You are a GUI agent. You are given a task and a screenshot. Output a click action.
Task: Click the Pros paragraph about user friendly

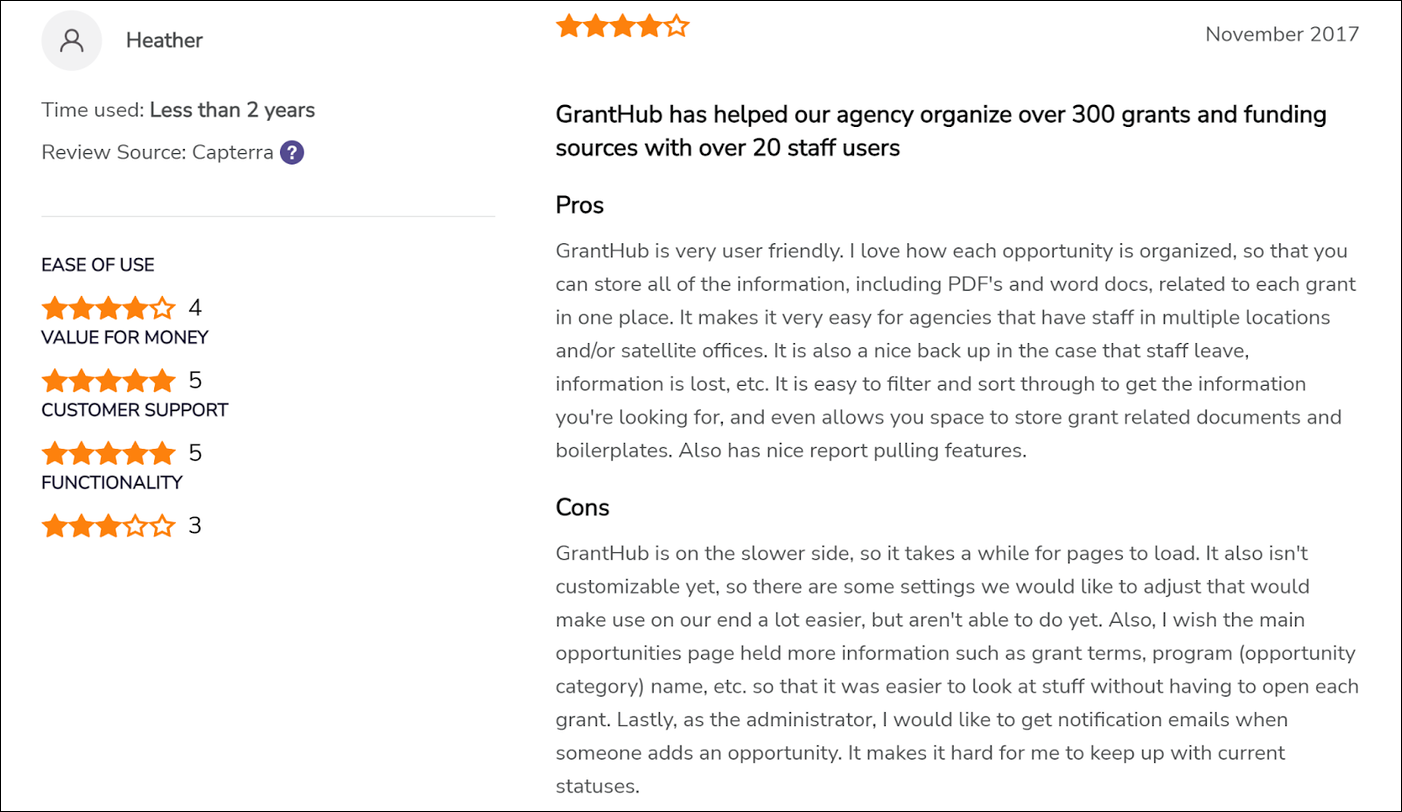pos(955,350)
